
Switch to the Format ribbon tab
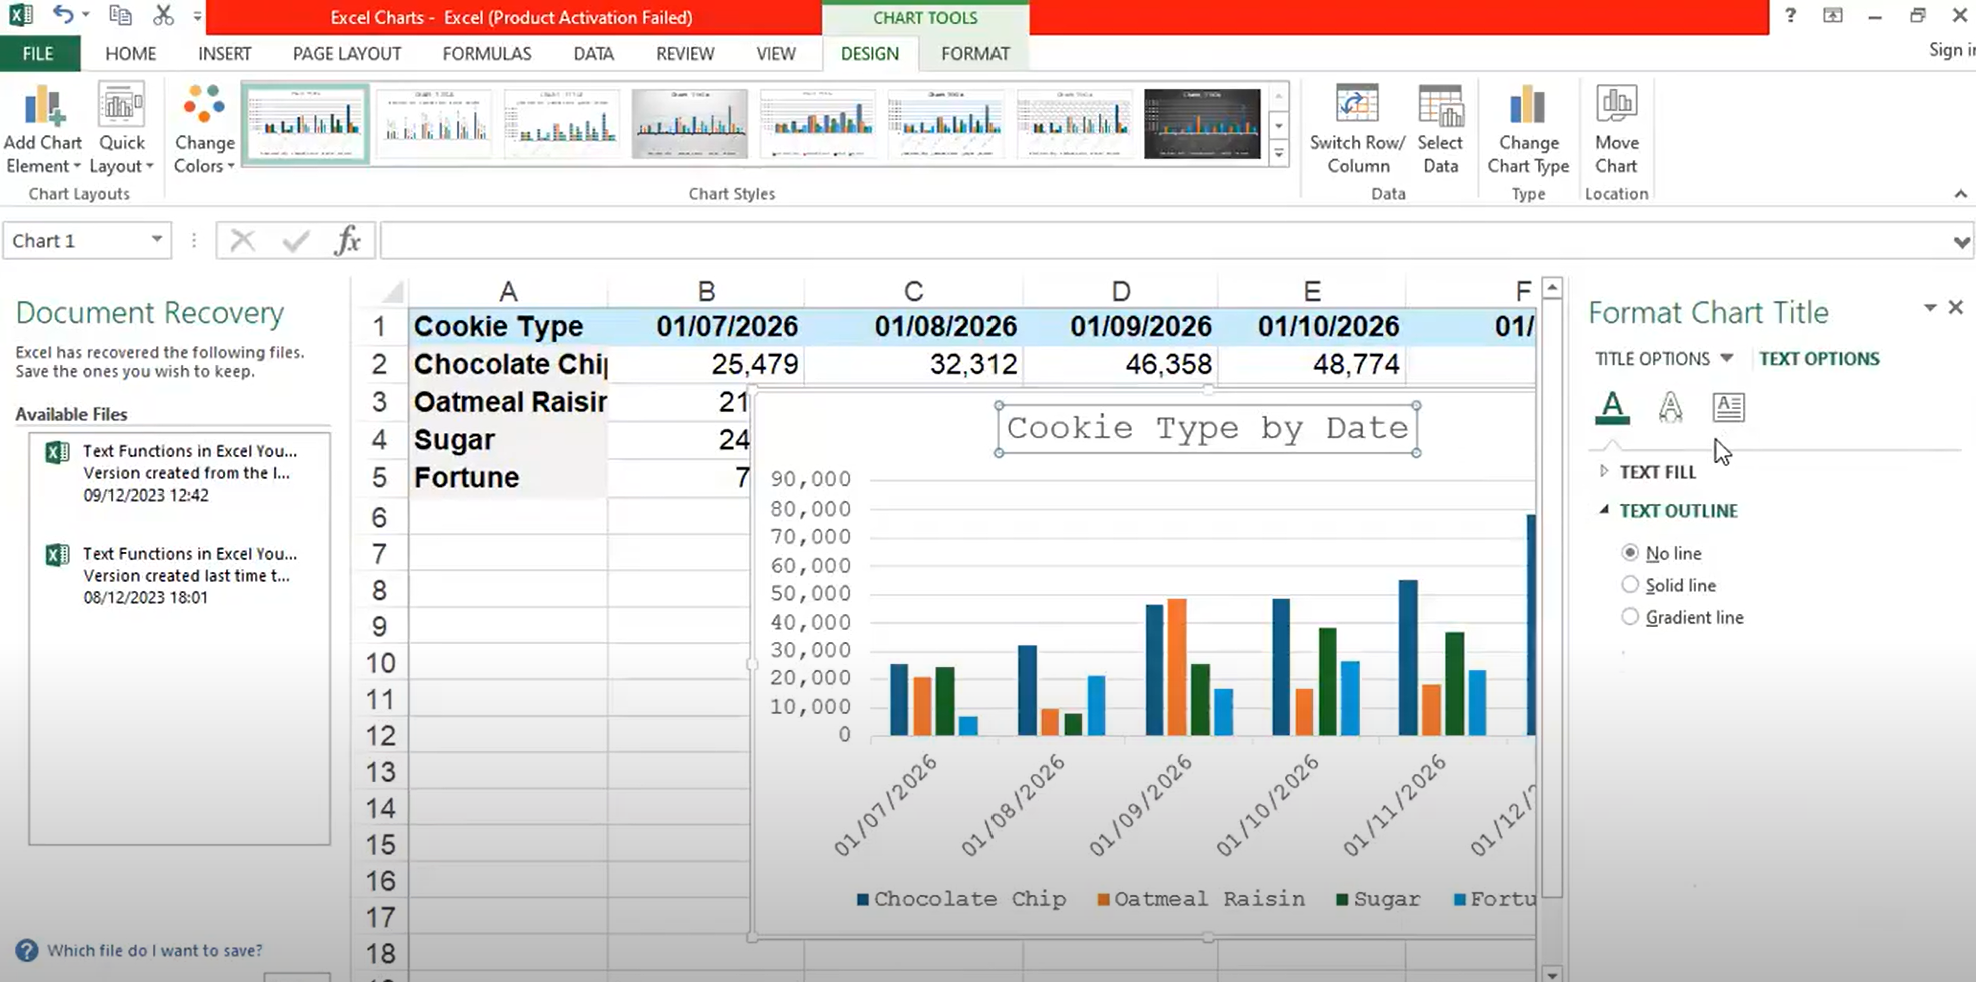click(975, 54)
